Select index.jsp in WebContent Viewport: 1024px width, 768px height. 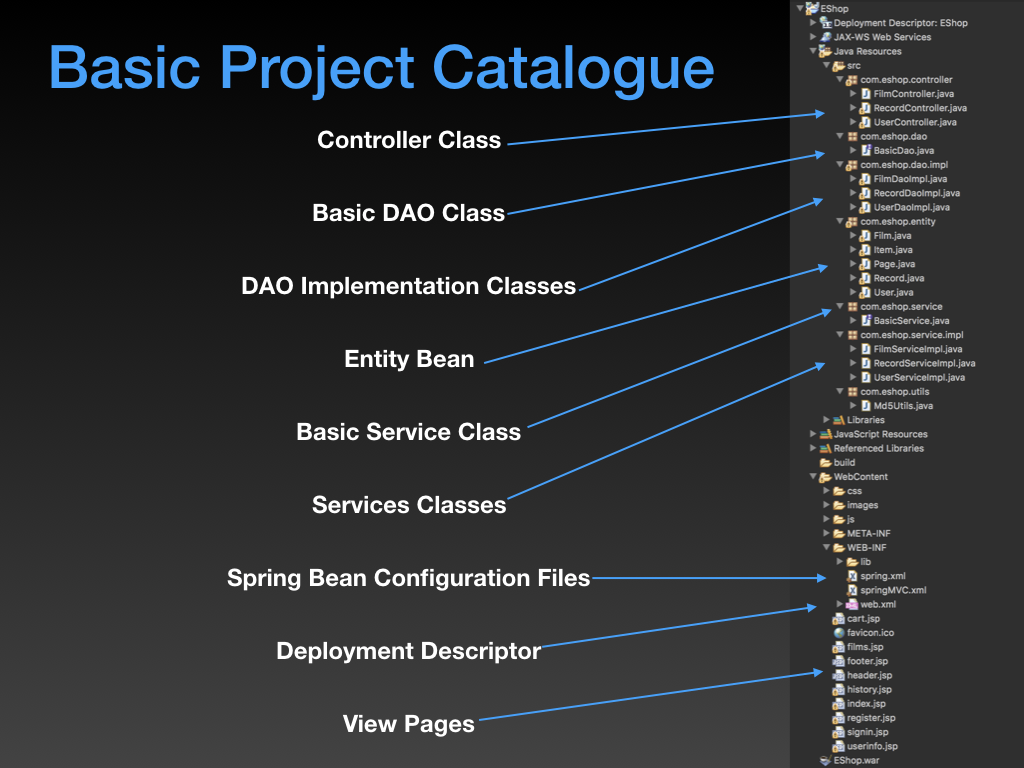coord(865,704)
